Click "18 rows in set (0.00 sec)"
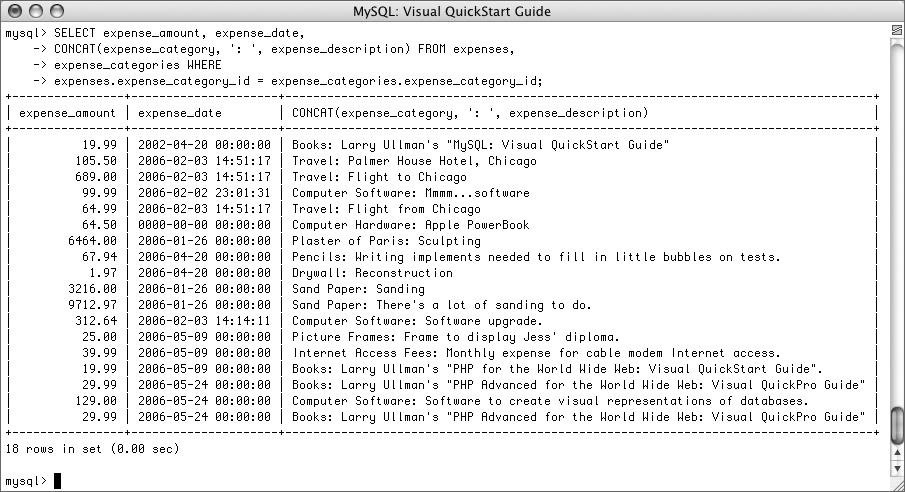 point(92,449)
